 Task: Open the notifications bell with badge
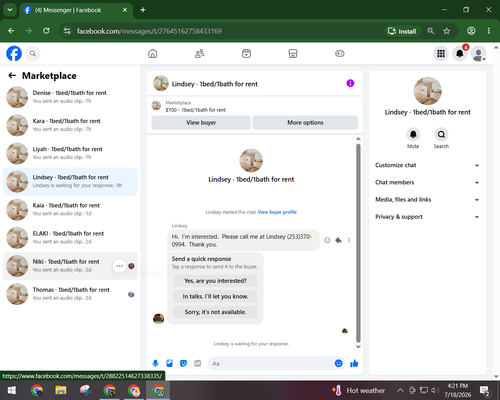(x=460, y=53)
